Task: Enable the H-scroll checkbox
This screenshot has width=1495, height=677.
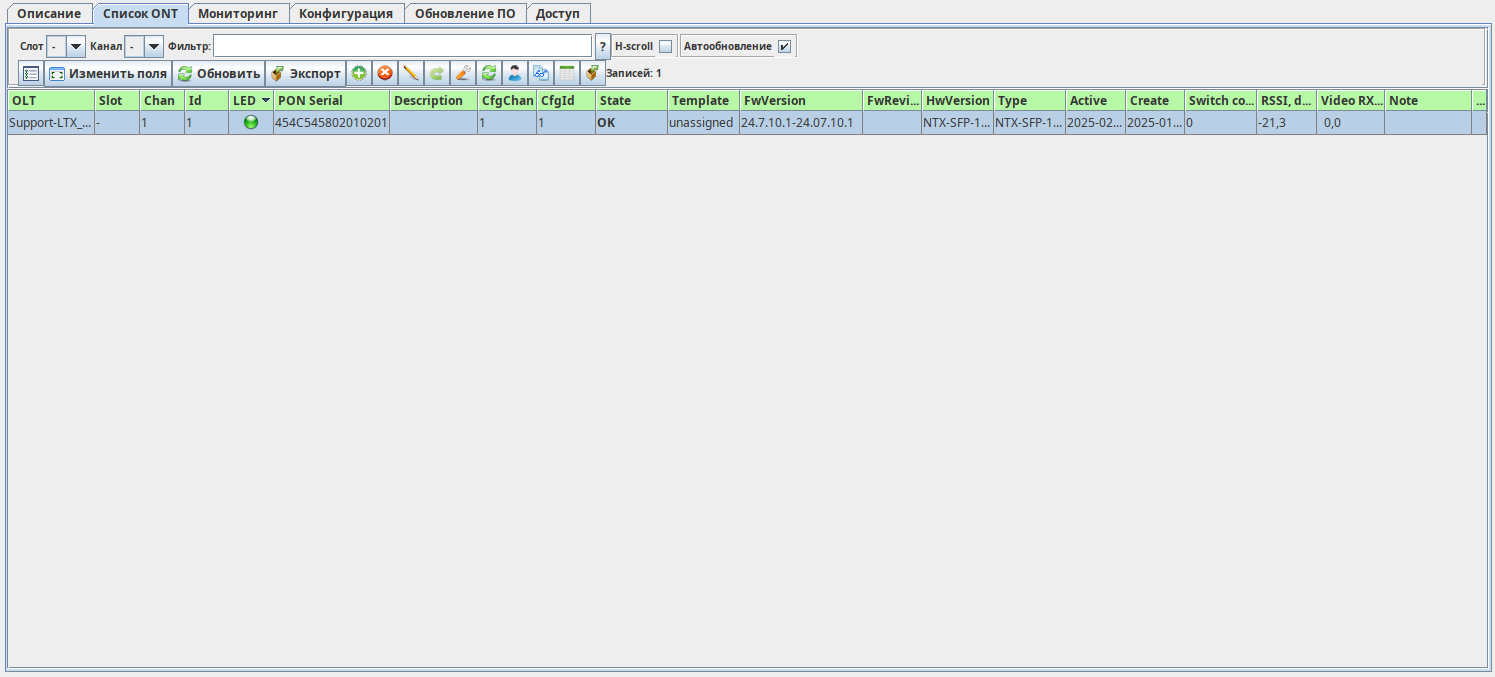Action: pyautogui.click(x=666, y=46)
